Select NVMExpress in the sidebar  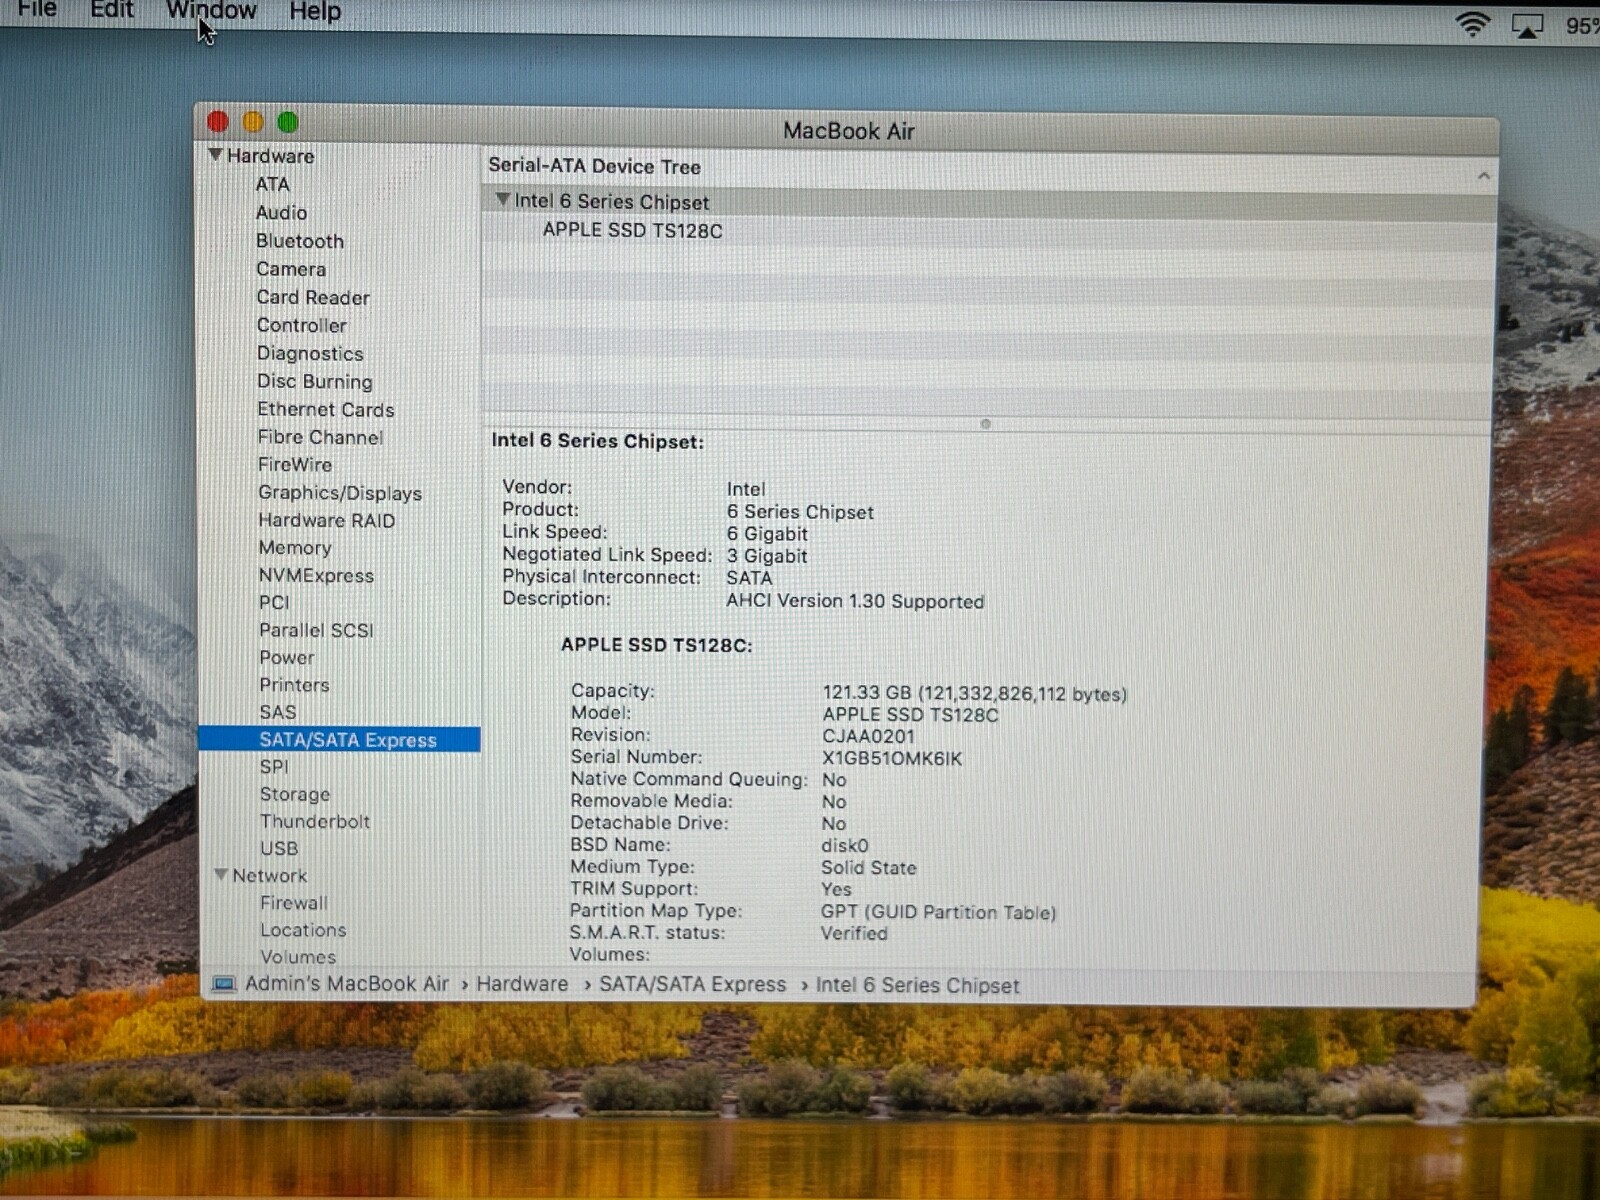(x=316, y=576)
